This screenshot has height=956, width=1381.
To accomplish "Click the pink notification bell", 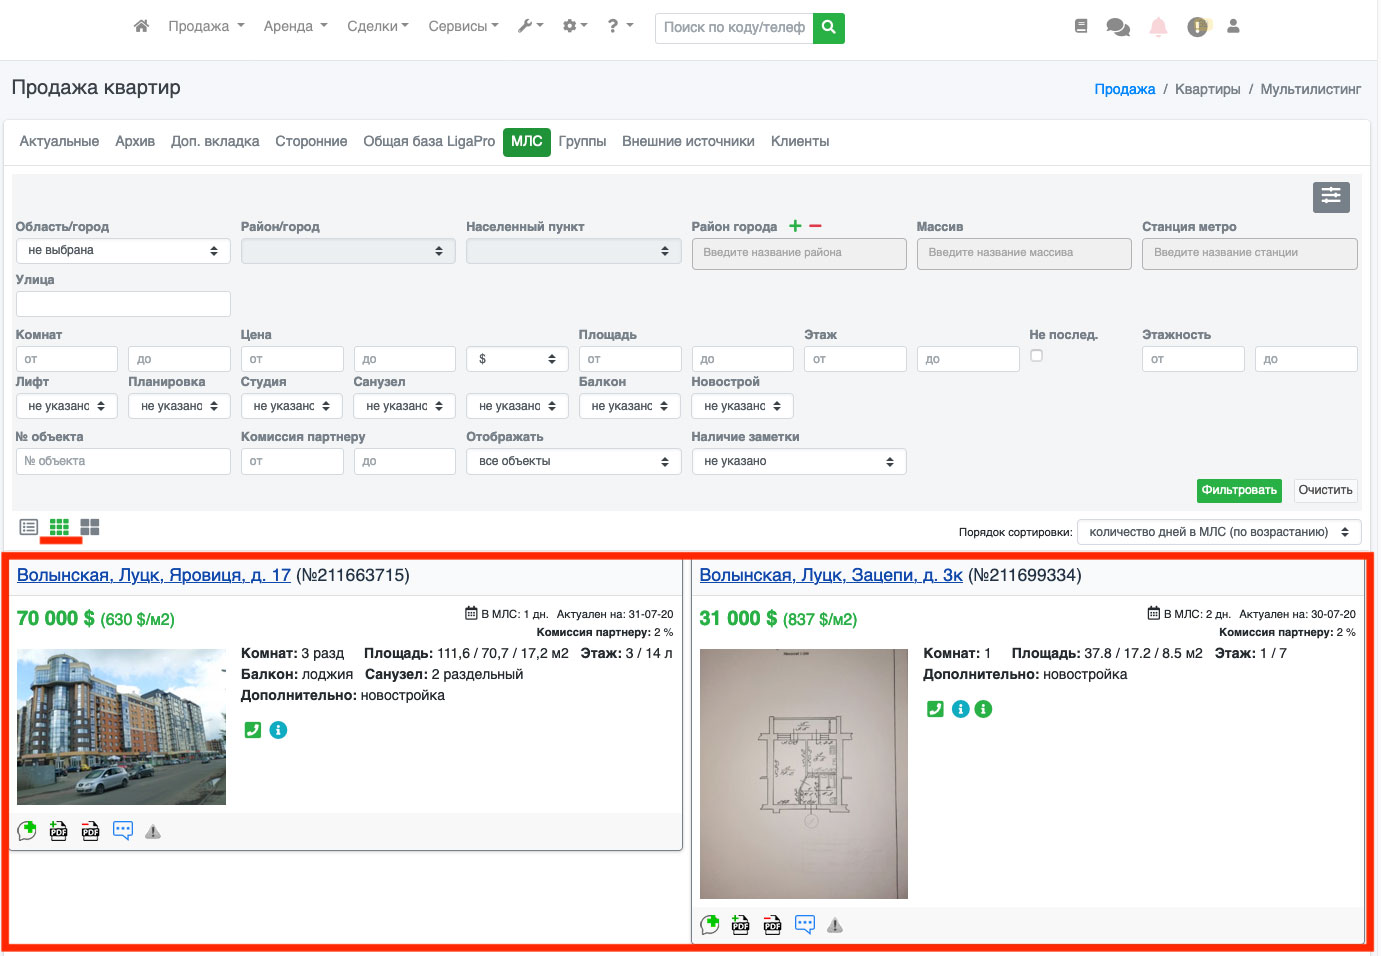I will [1158, 27].
